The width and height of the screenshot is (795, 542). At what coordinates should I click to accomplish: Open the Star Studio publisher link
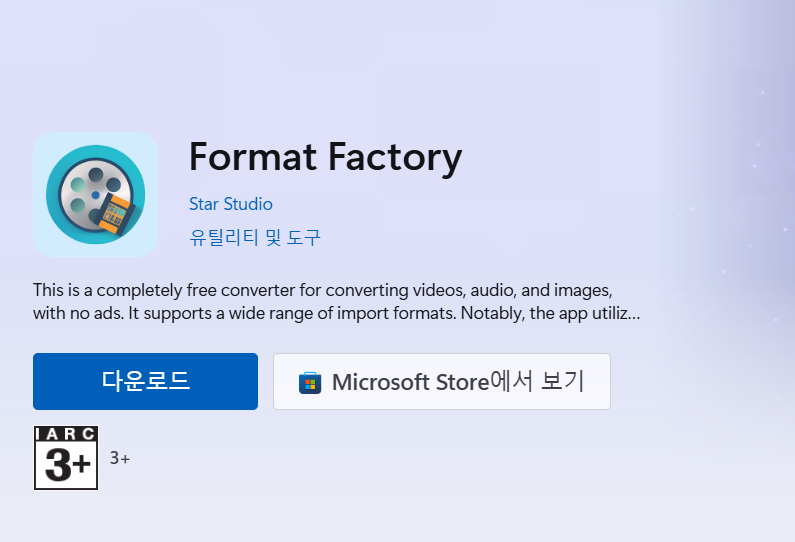(x=231, y=204)
